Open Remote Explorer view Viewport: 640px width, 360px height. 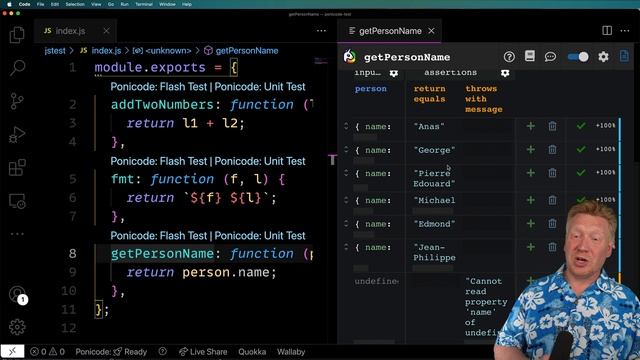click(x=17, y=201)
